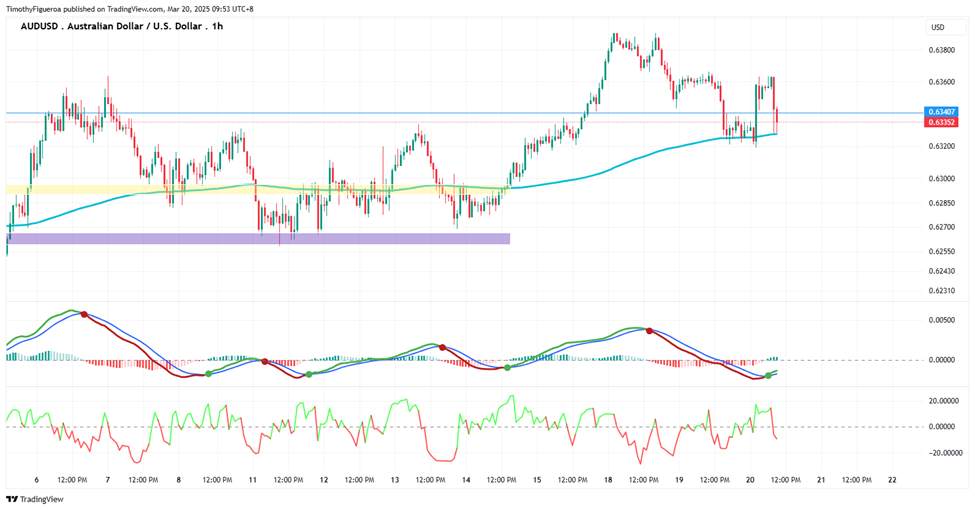This screenshot has height=510, width=975.
Task: Click the 0.00500 MACD scale label
Action: pos(941,320)
